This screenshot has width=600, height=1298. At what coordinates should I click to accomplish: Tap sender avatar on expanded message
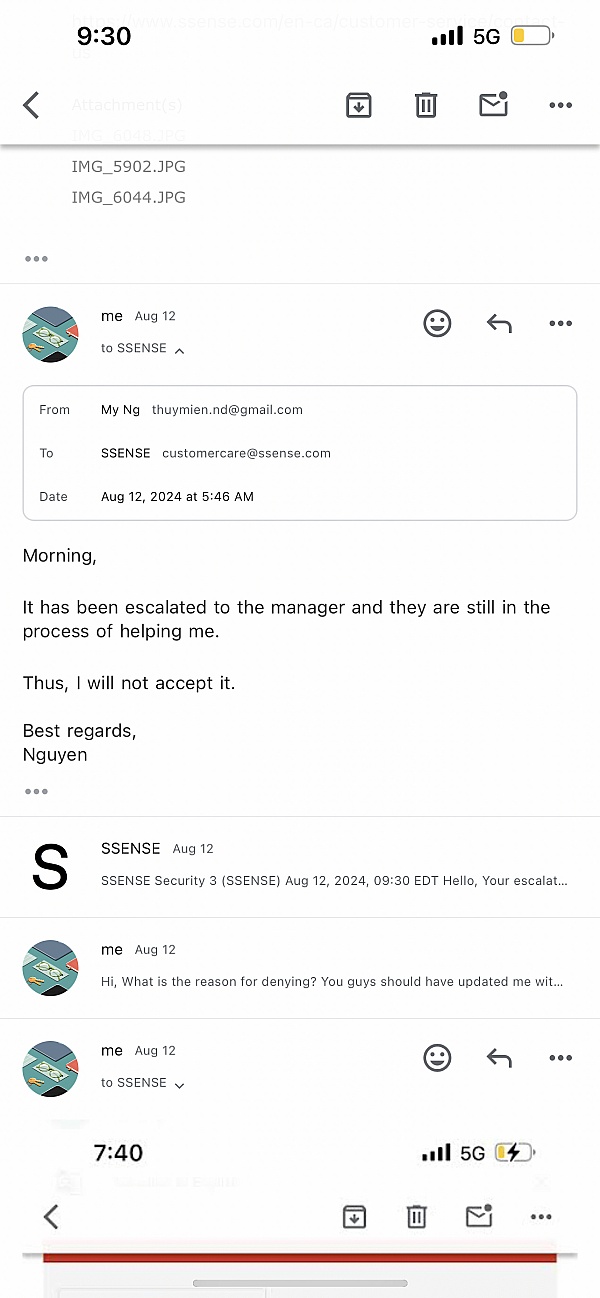[x=50, y=334]
